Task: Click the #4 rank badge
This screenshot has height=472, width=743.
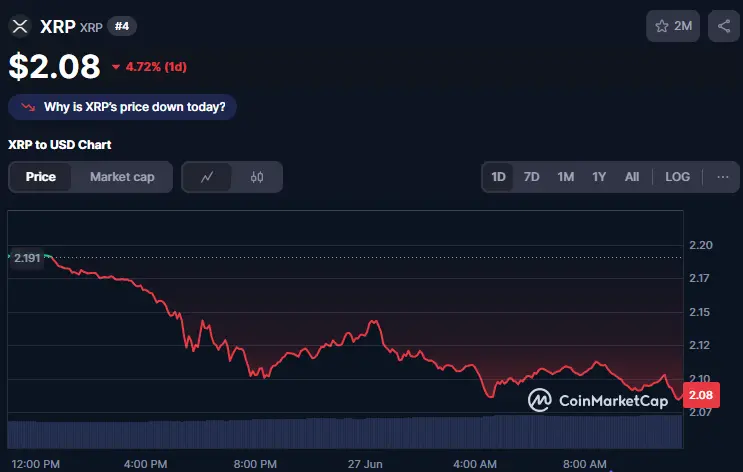Action: [x=122, y=26]
